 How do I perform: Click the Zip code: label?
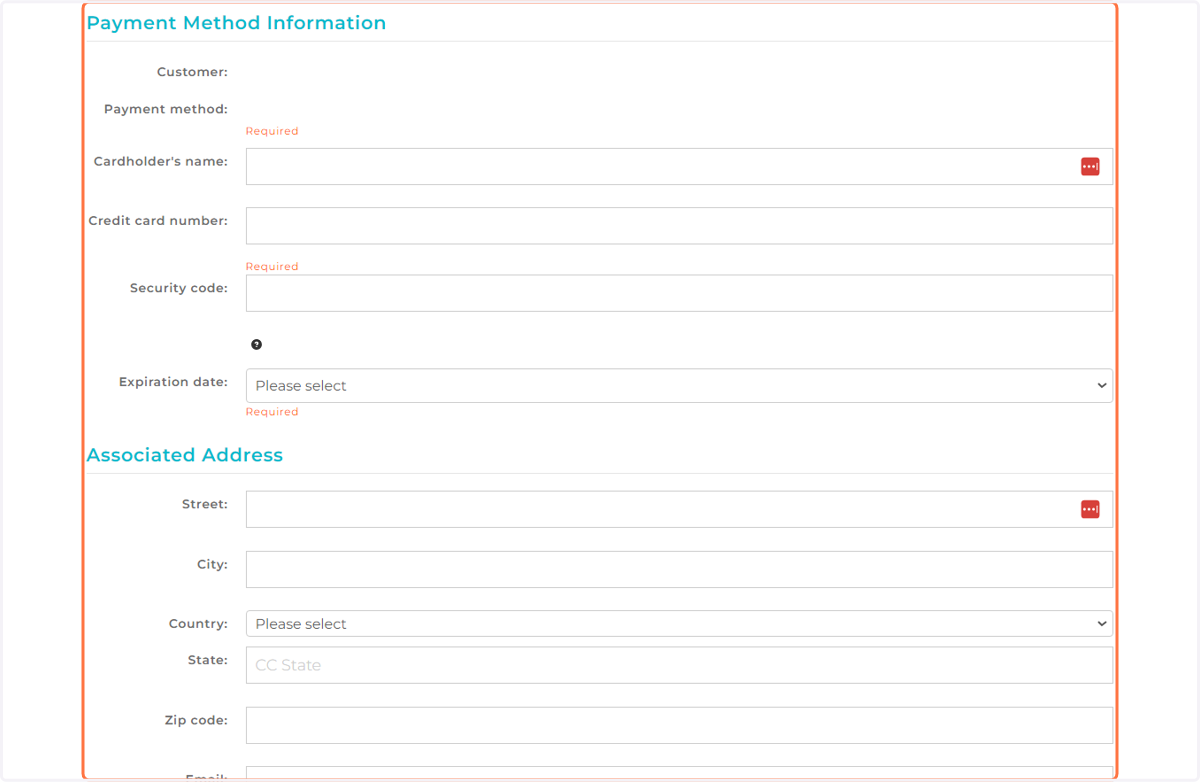tap(196, 720)
